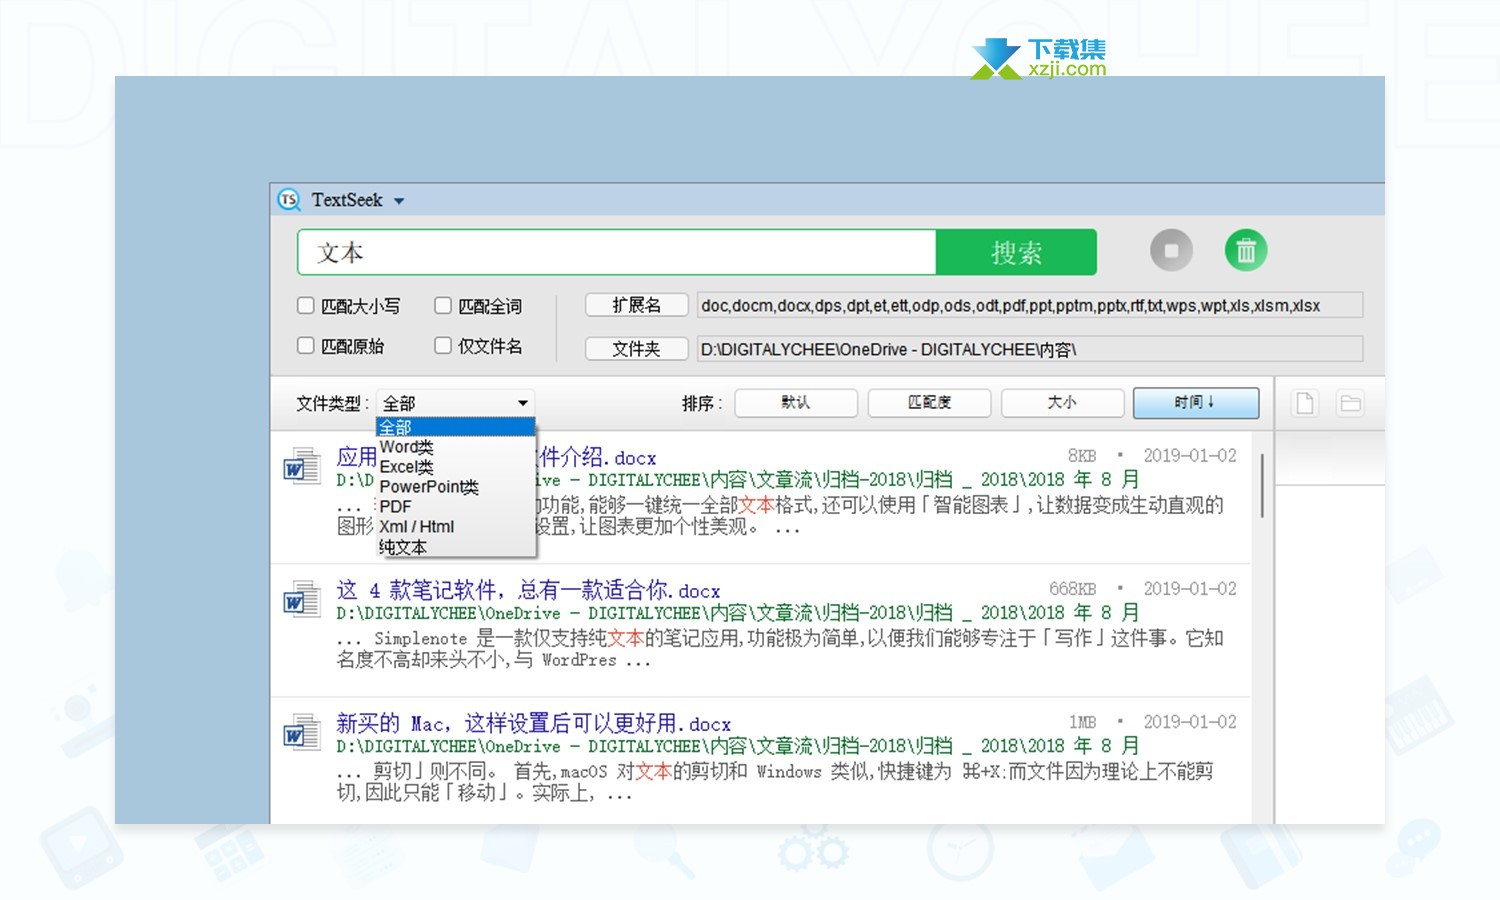Sort results by 匹配度
Viewport: 1500px width, 900px height.
(x=929, y=403)
